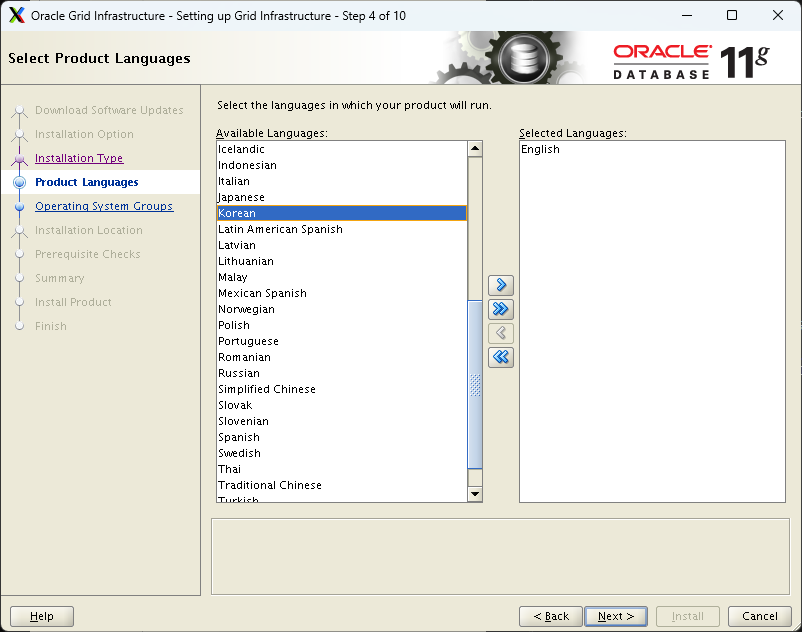Image resolution: width=802 pixels, height=632 pixels.
Task: Select Traditional Chinese language
Action: point(342,485)
